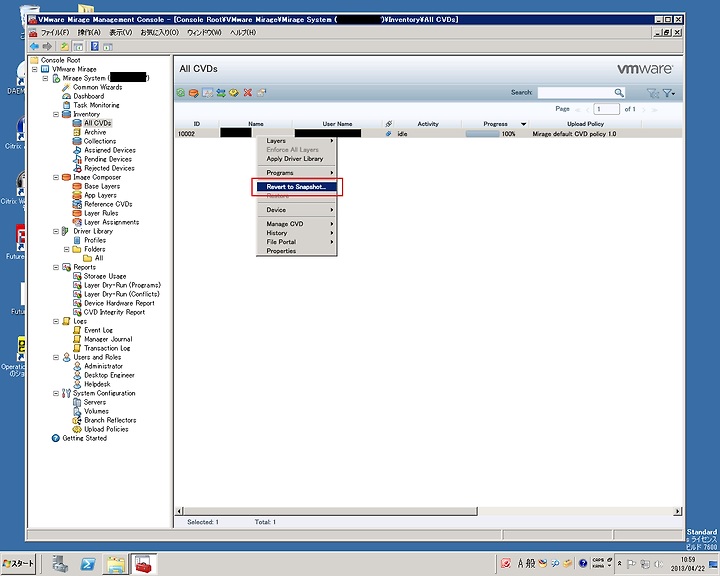Open Layers submenu in context menu
720x576 pixels.
click(x=296, y=141)
